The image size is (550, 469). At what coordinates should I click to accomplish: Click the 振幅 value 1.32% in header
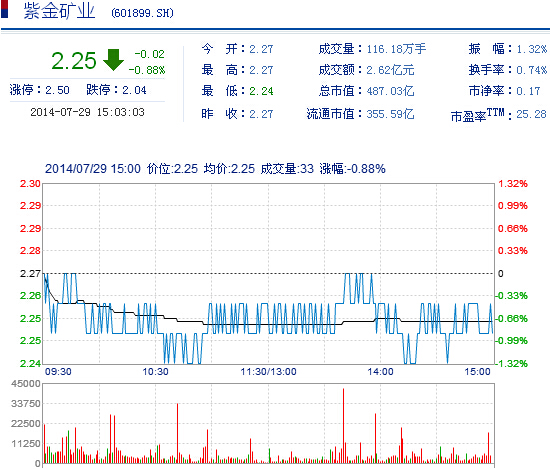531,49
